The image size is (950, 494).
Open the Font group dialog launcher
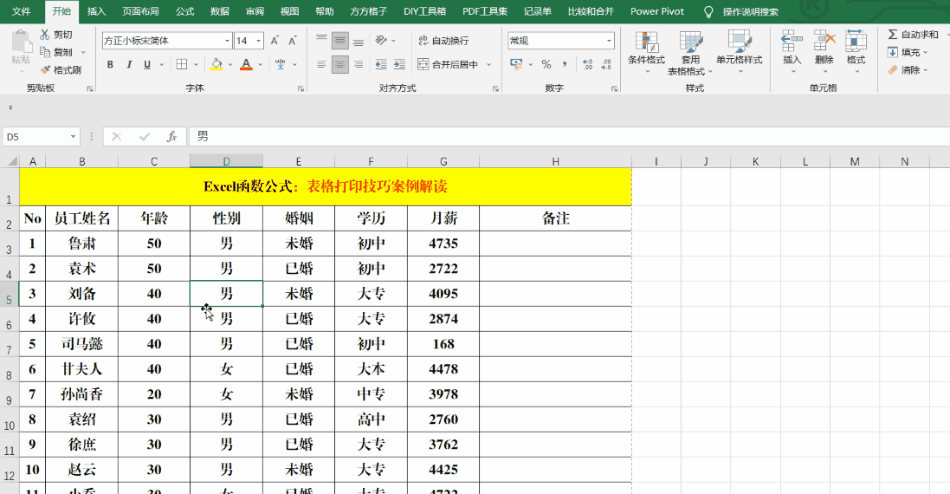(x=301, y=88)
